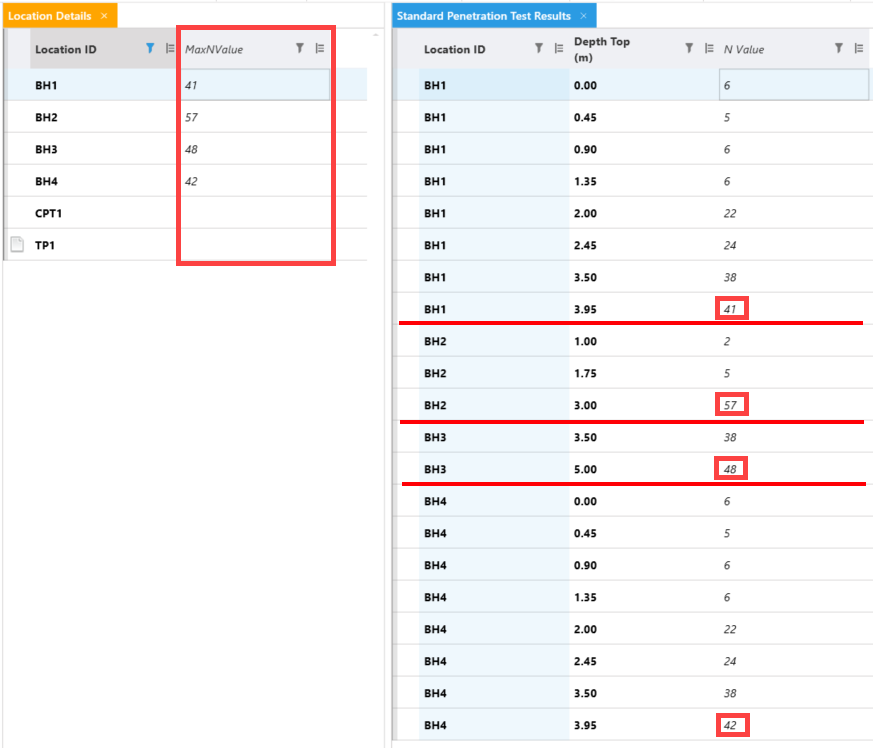
Task: Open Location ID column menu in SPT Results
Action: [x=558, y=48]
